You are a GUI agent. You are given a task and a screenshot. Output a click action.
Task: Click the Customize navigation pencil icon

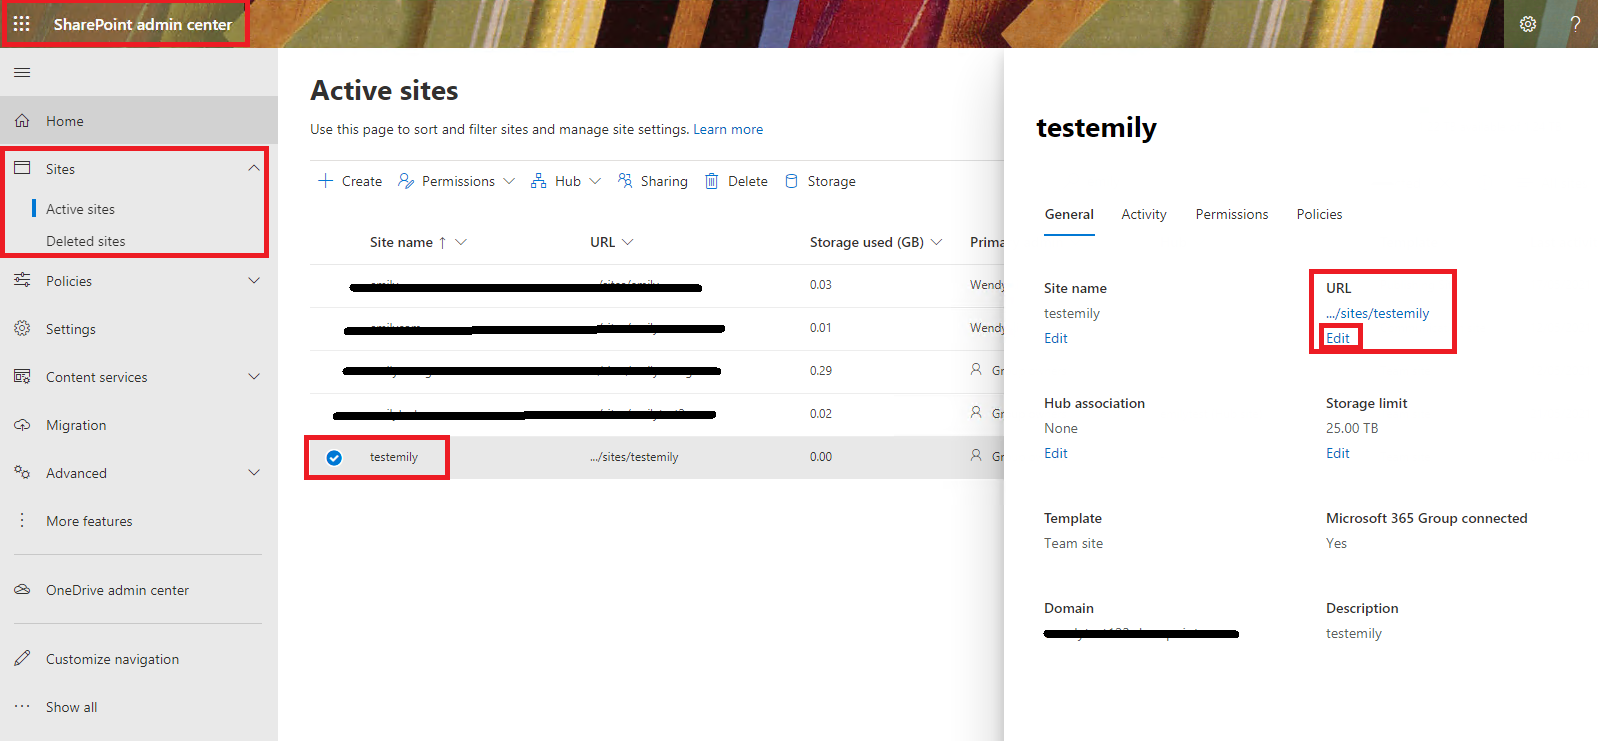click(22, 658)
